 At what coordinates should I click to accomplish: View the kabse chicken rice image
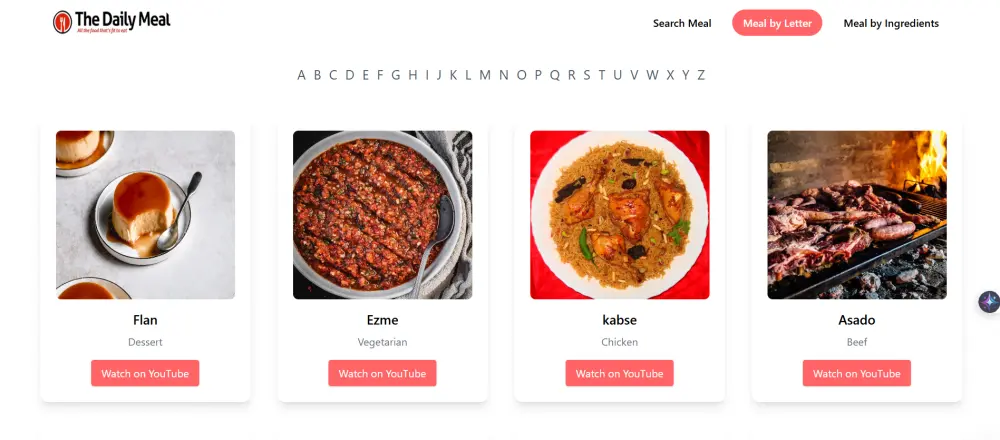619,215
